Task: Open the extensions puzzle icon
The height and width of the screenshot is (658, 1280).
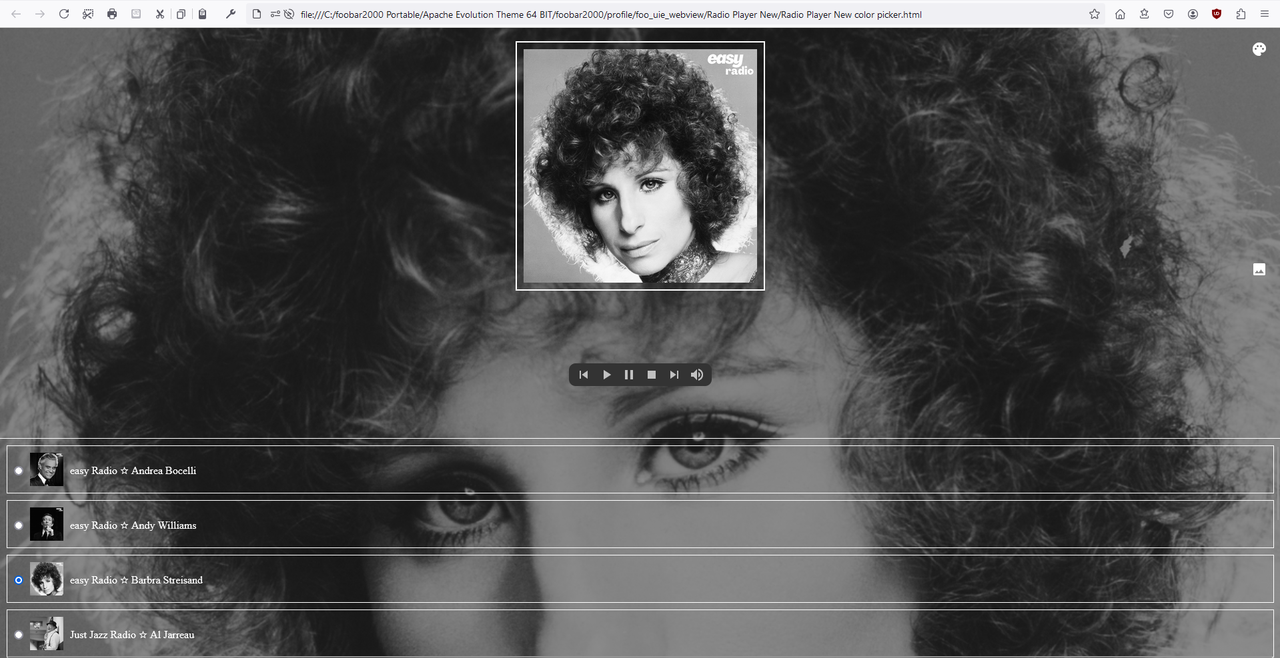Action: 1241,14
